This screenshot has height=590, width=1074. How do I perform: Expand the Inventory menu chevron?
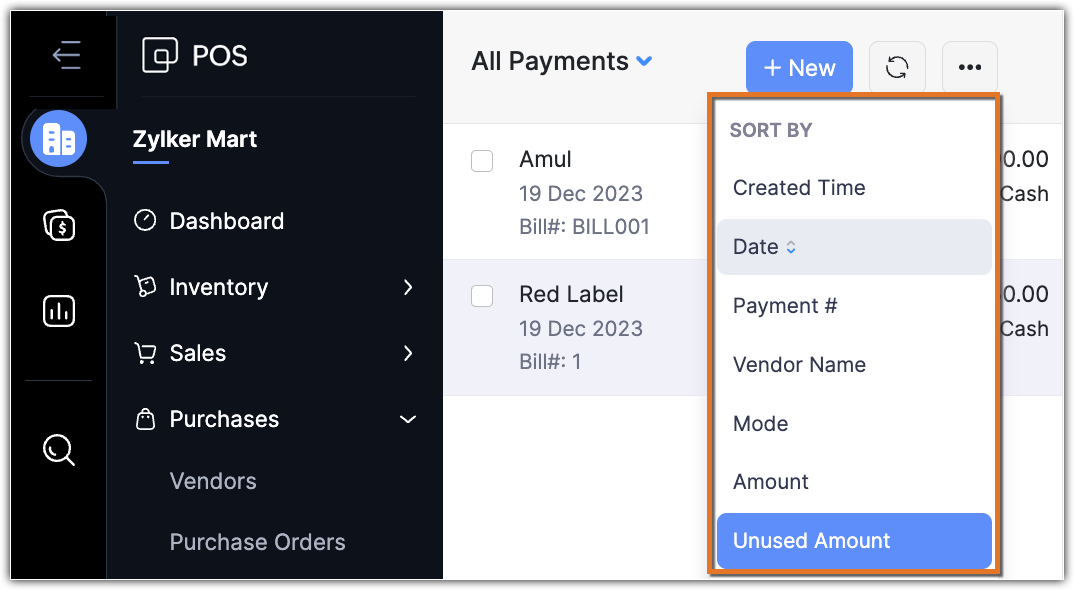tap(407, 288)
